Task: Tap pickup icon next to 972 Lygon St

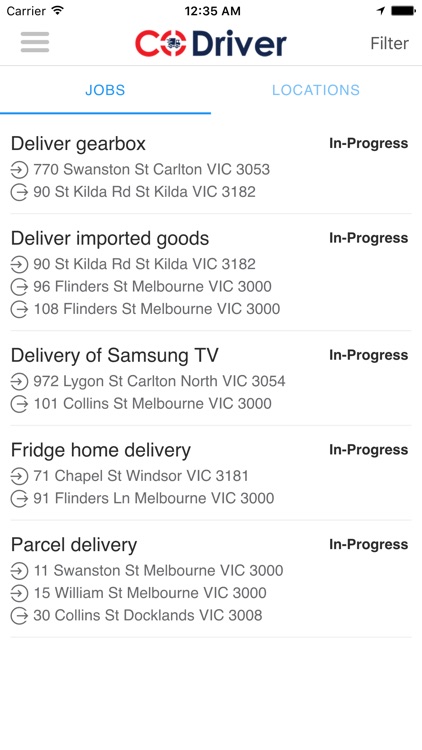Action: [19, 381]
